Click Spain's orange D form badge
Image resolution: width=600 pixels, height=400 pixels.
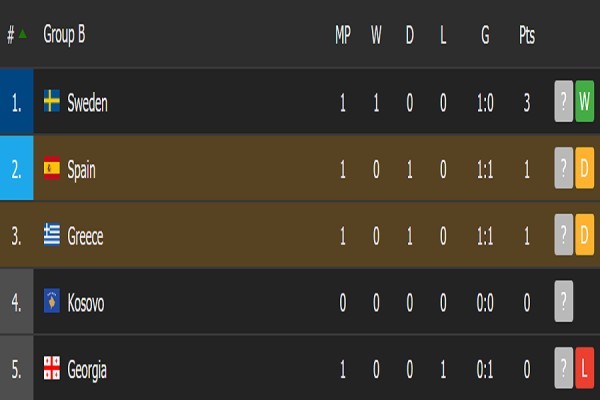[585, 168]
